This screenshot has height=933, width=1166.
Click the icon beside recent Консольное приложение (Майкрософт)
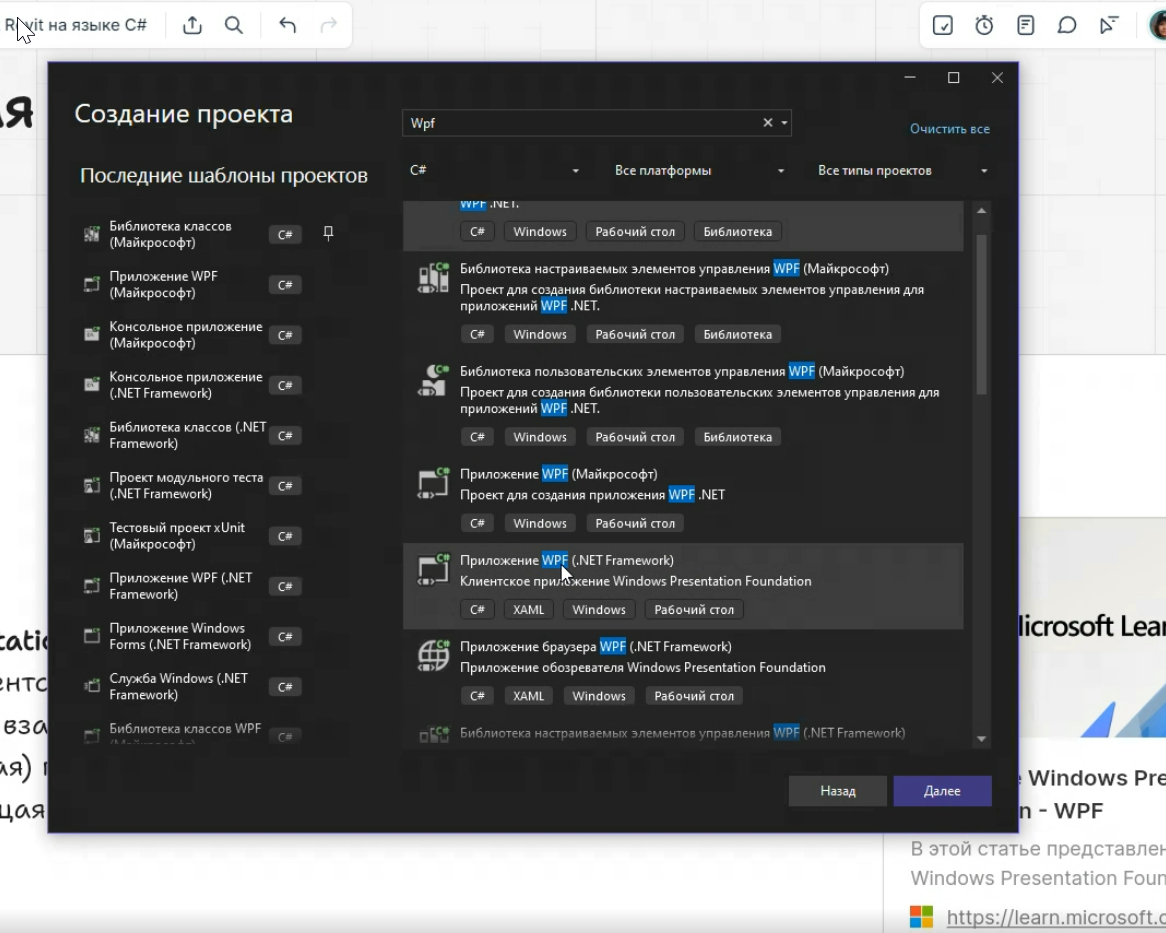[x=91, y=335]
